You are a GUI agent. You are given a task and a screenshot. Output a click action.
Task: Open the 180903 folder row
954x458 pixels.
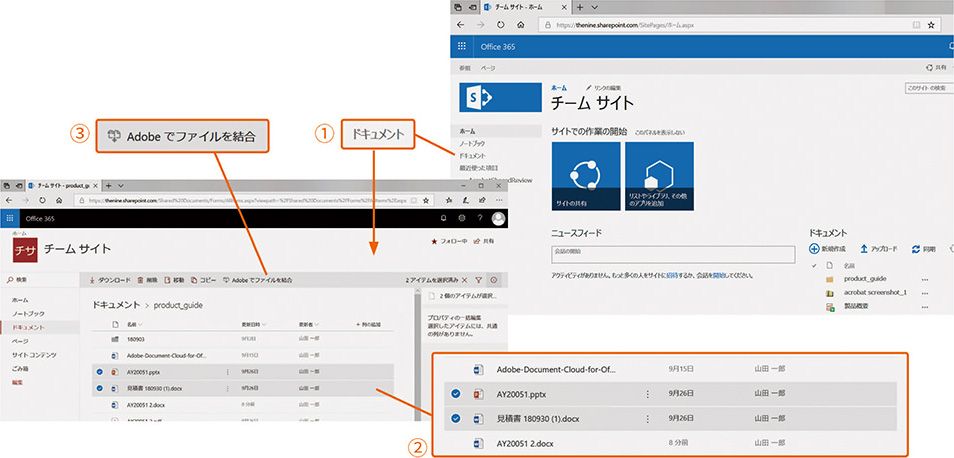[x=243, y=339]
